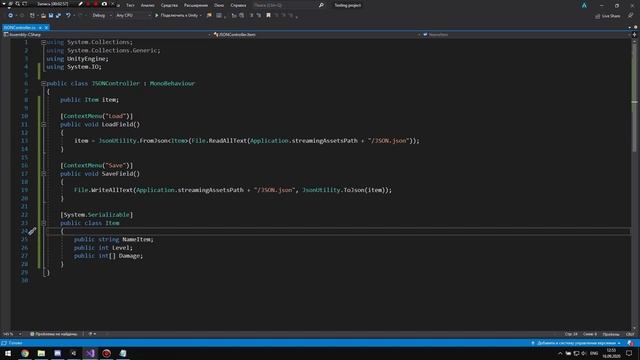Viewport: 640px width, 360px height.
Task: Collapse the JSONController class on line 6
Action: coord(43,83)
